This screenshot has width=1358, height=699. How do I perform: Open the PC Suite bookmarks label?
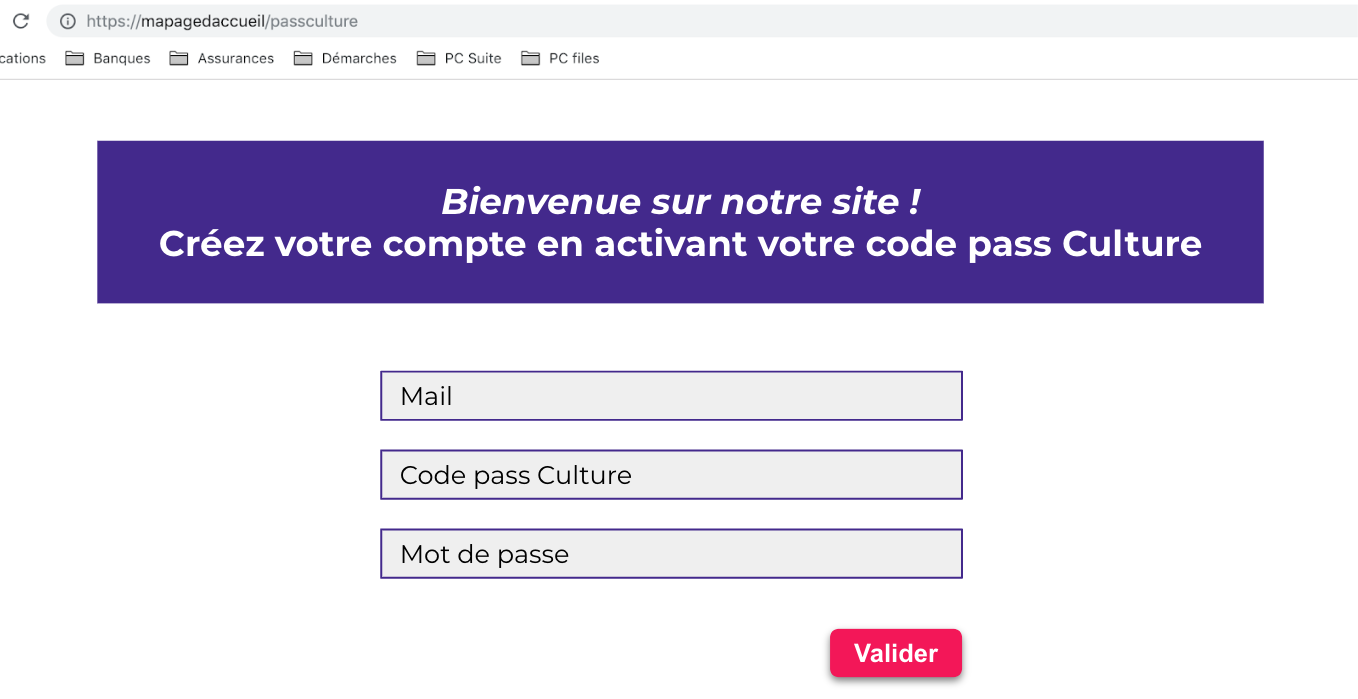pos(473,58)
